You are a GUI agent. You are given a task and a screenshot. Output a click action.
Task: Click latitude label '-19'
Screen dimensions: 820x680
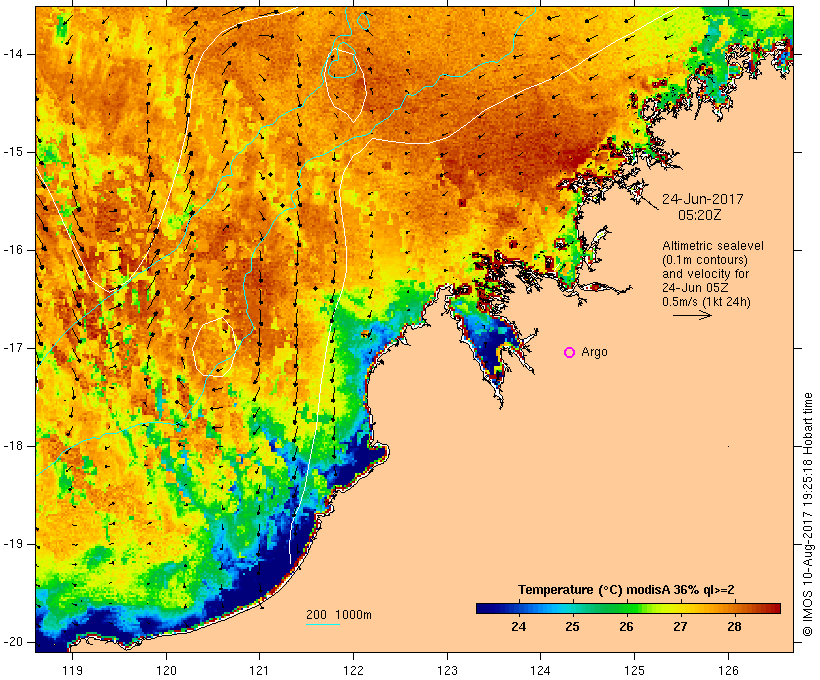[x=13, y=545]
